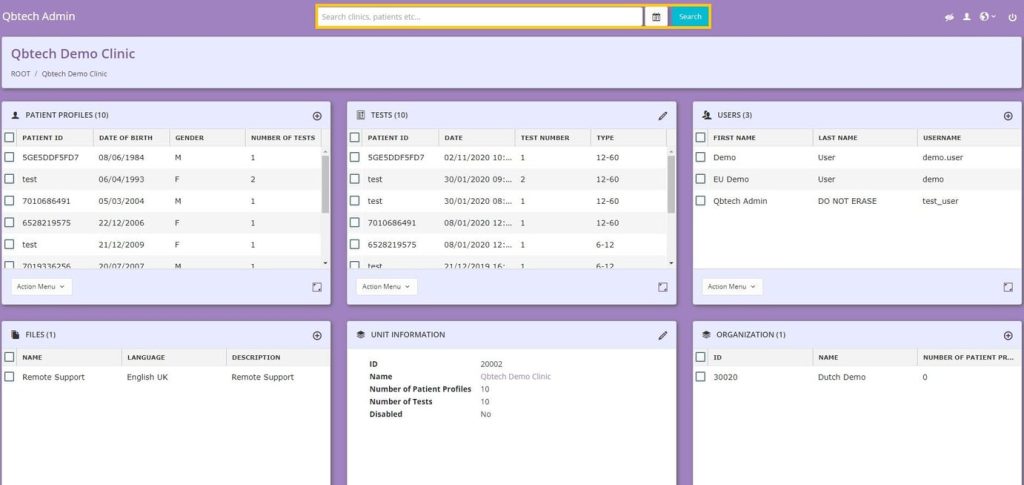Viewport: 1024px width, 485px height.
Task: Sort users by Last Name column
Action: click(837, 138)
